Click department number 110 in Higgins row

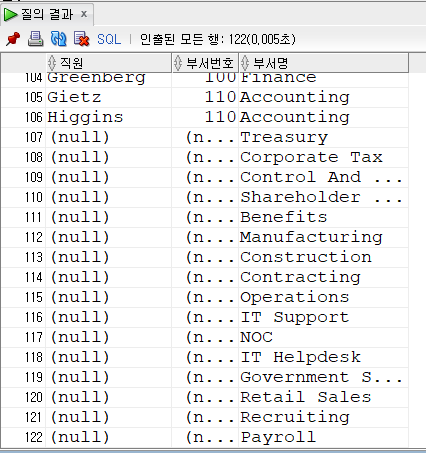[205, 117]
